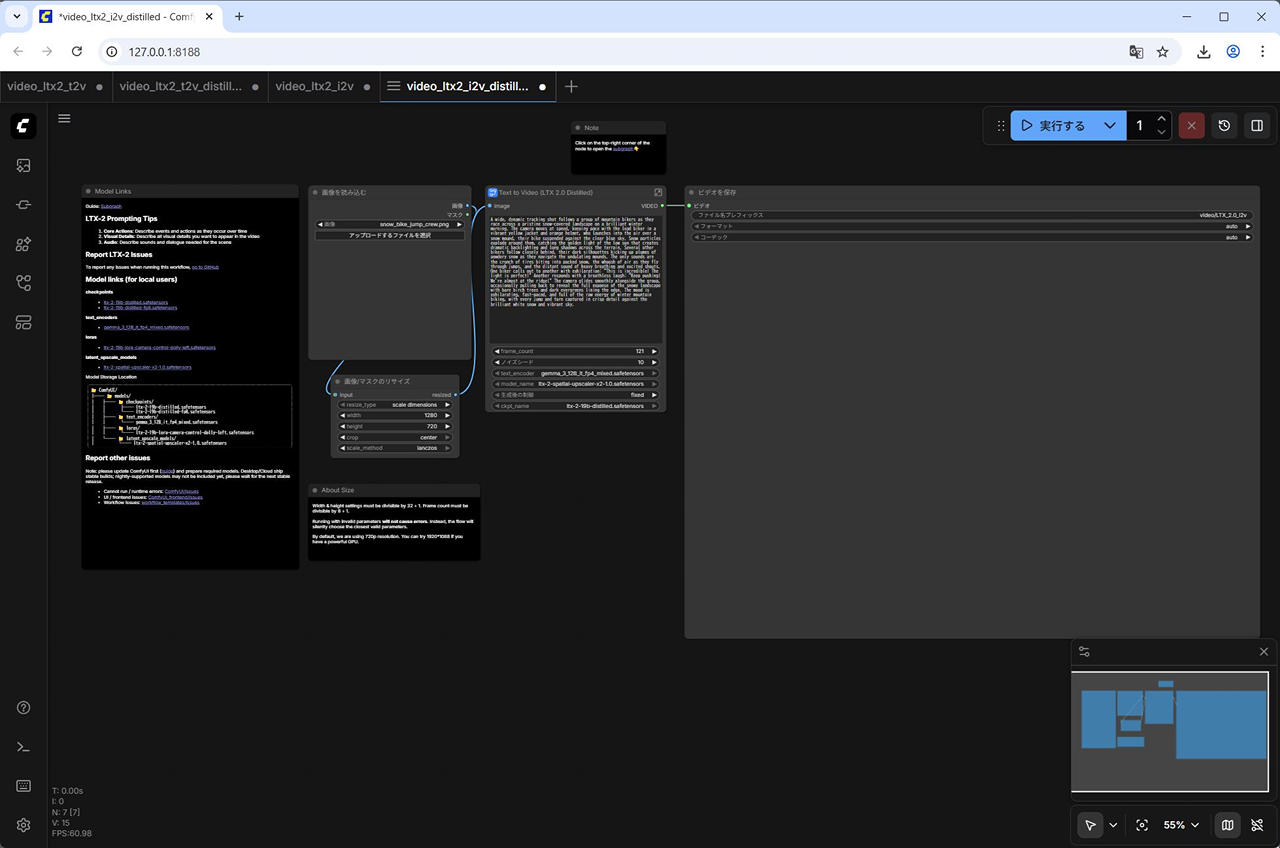Viewport: 1280px width, 848px height.
Task: Switch to the video_ltx2_t2v tab
Action: tap(46, 86)
